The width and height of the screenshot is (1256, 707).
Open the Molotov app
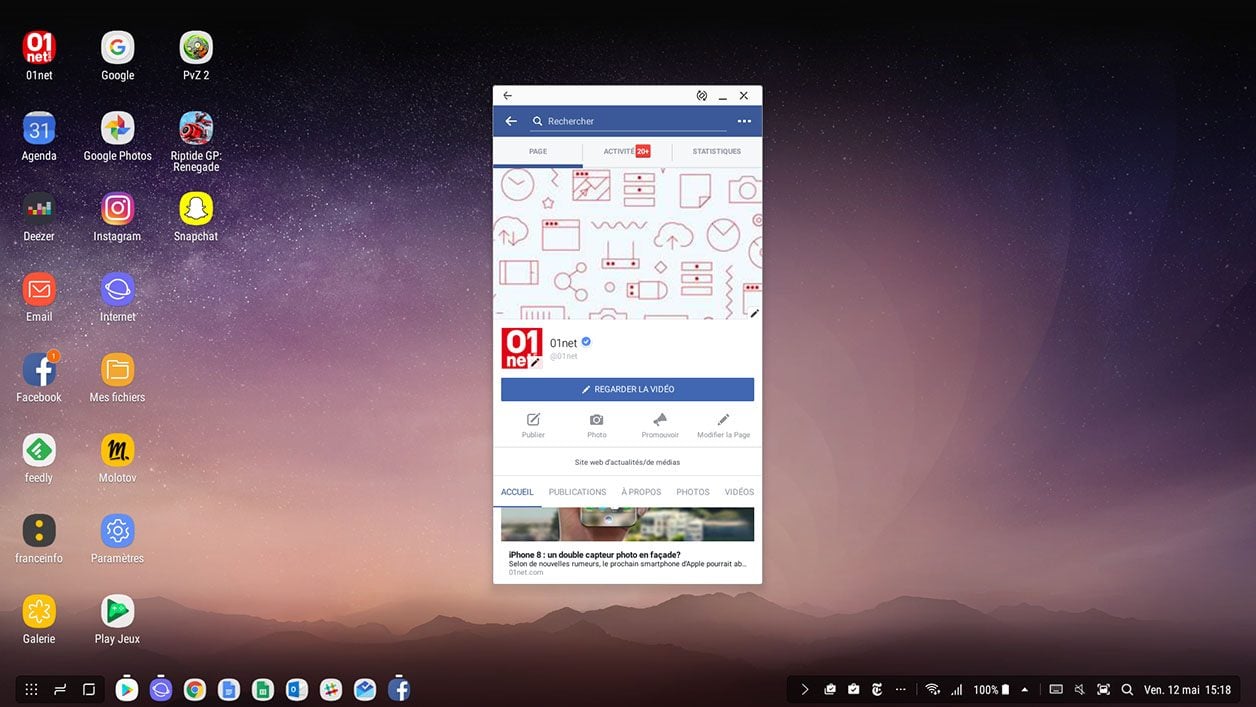[x=117, y=451]
